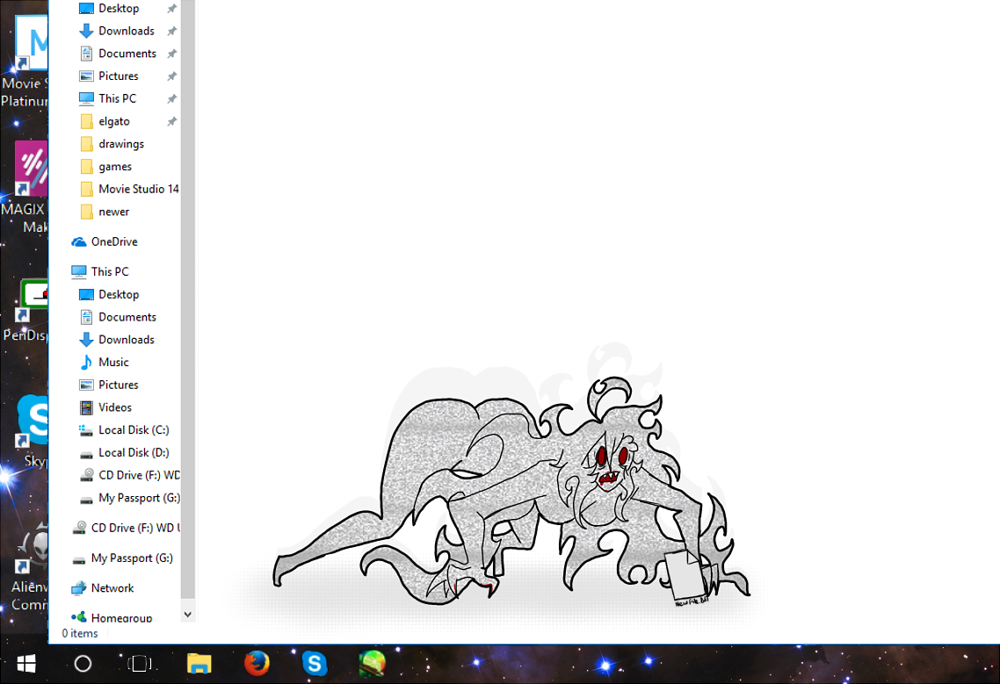Viewport: 1000px width, 684px height.
Task: Select the Videos folder in the sidebar
Action: pyautogui.click(x=114, y=407)
